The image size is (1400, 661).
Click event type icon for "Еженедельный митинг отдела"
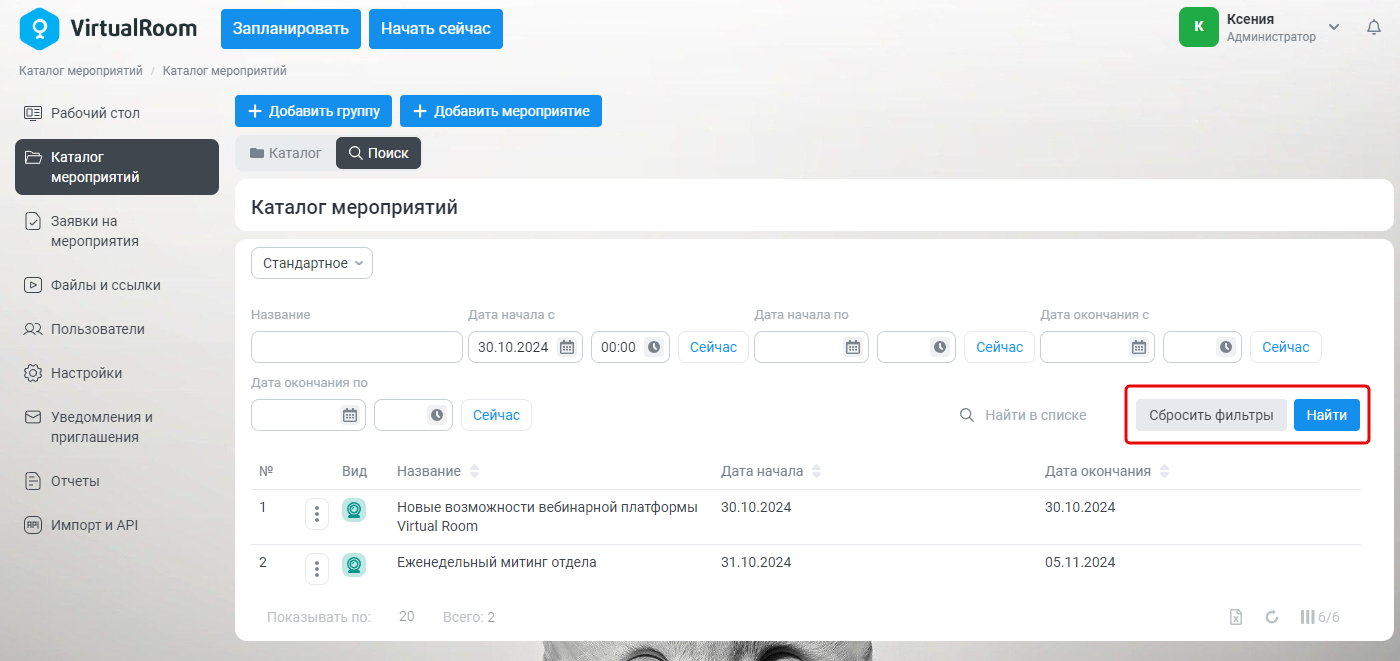click(x=354, y=565)
